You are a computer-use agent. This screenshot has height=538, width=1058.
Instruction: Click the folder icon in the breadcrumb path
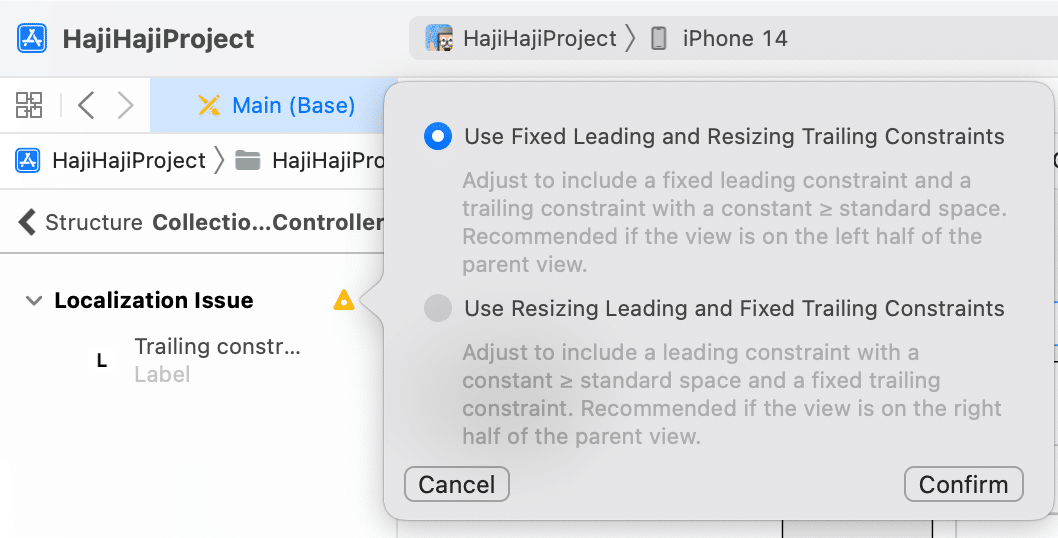(248, 161)
